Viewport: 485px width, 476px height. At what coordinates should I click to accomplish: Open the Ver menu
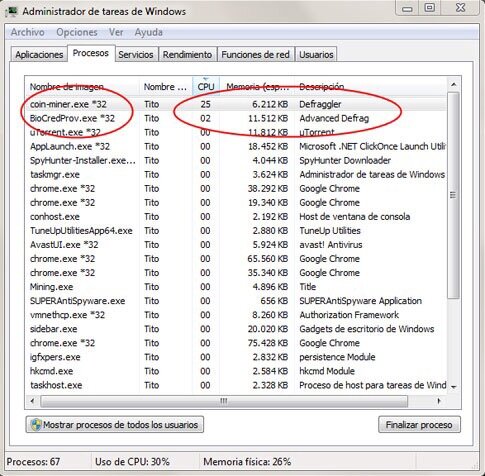116,32
